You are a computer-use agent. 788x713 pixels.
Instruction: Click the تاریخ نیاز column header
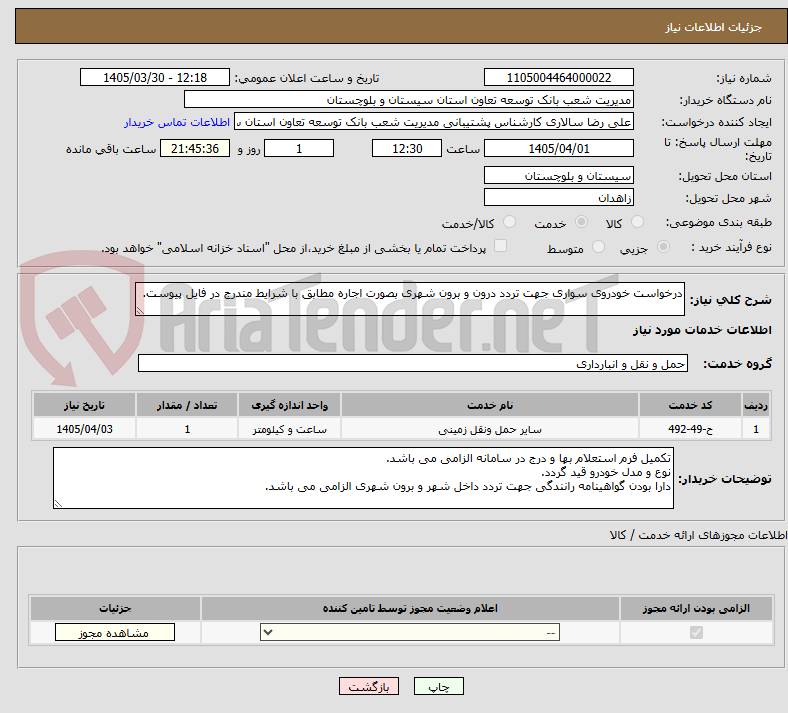pos(84,405)
